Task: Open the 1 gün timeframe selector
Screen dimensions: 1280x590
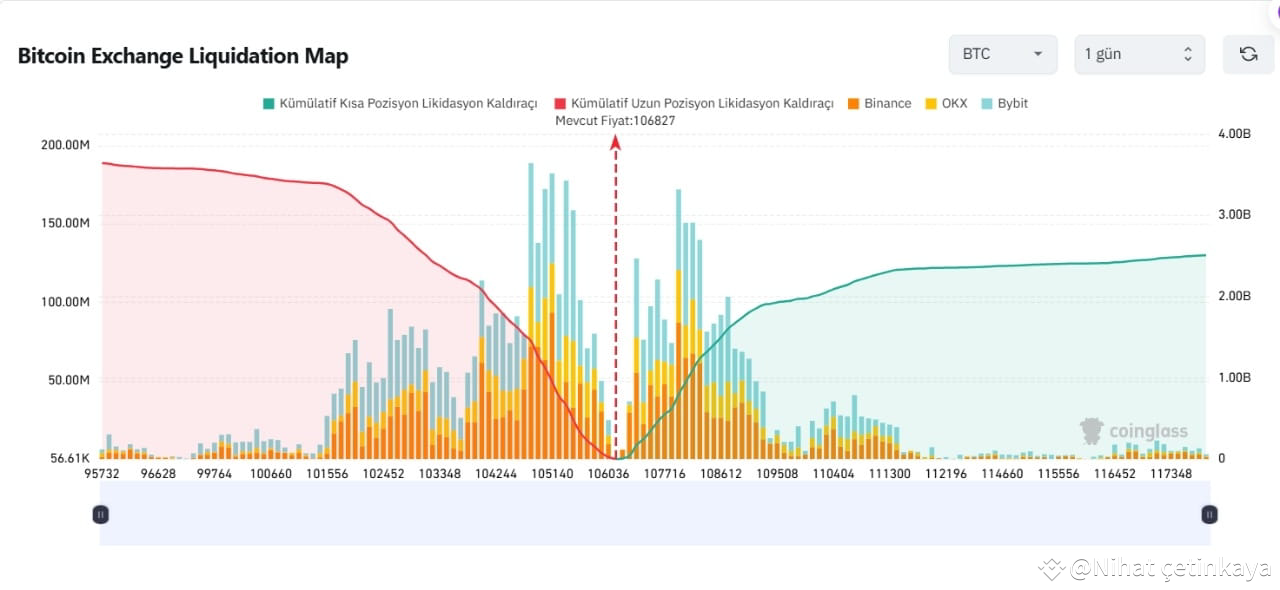Action: coord(1138,54)
